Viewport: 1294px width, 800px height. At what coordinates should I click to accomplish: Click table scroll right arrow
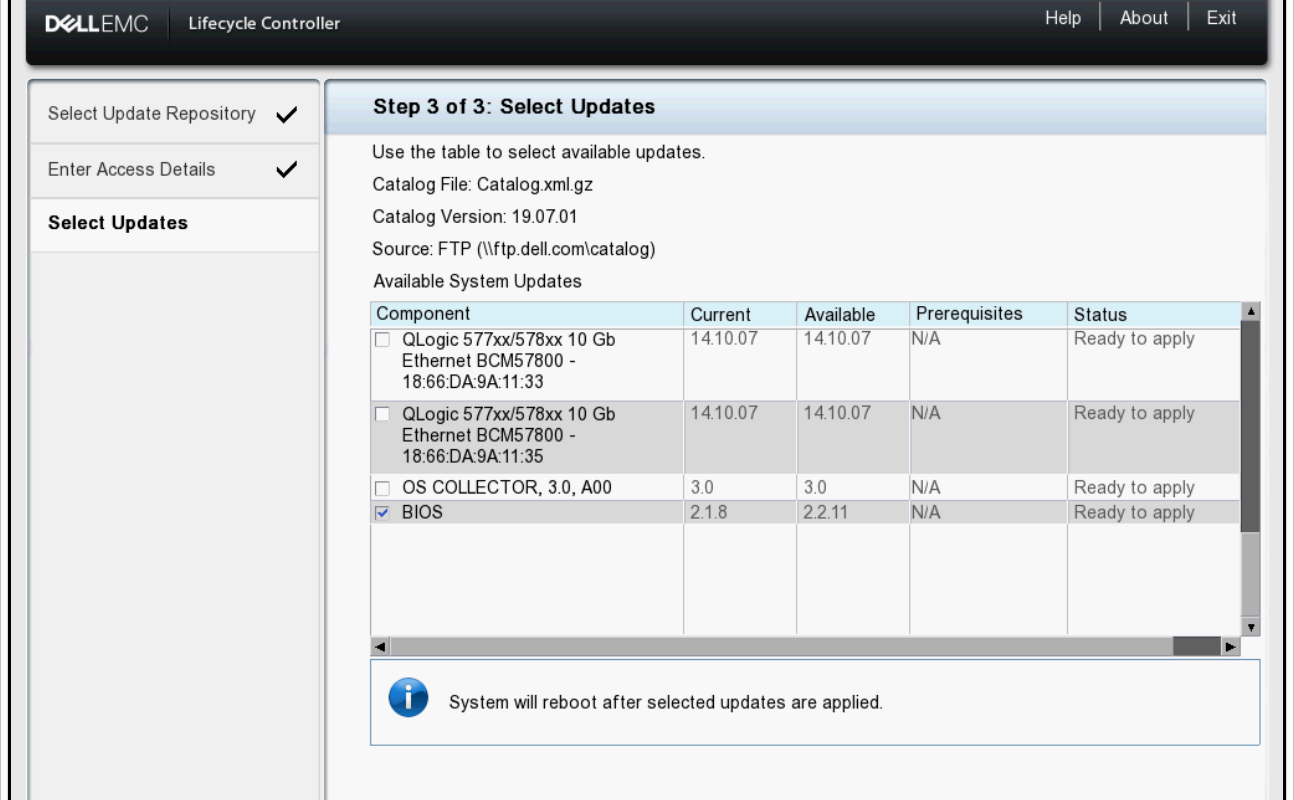1231,647
